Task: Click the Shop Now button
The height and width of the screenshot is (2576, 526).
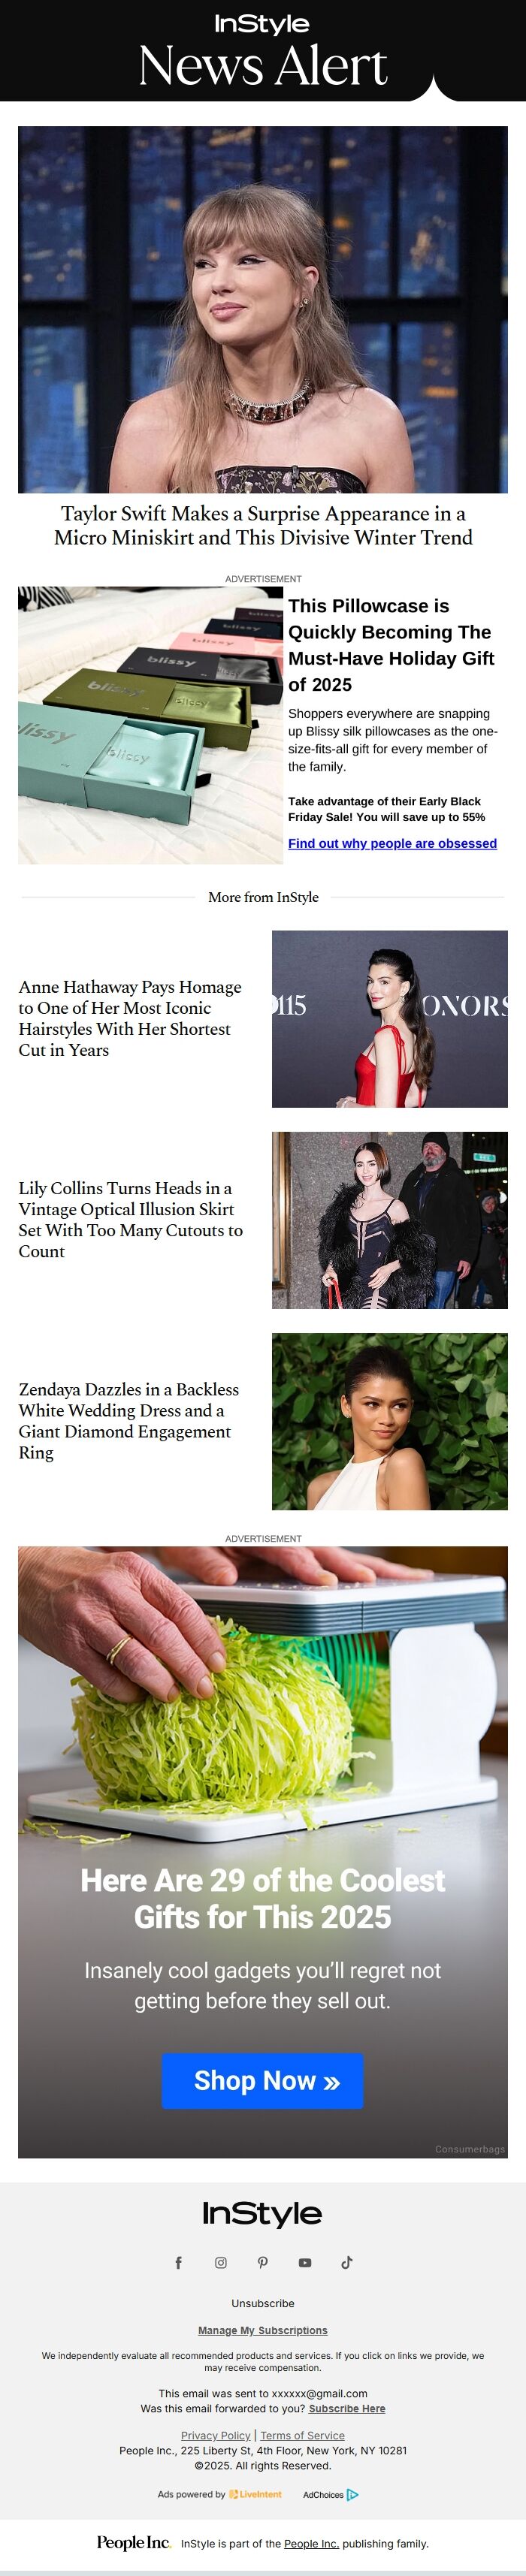Action: coord(263,2081)
